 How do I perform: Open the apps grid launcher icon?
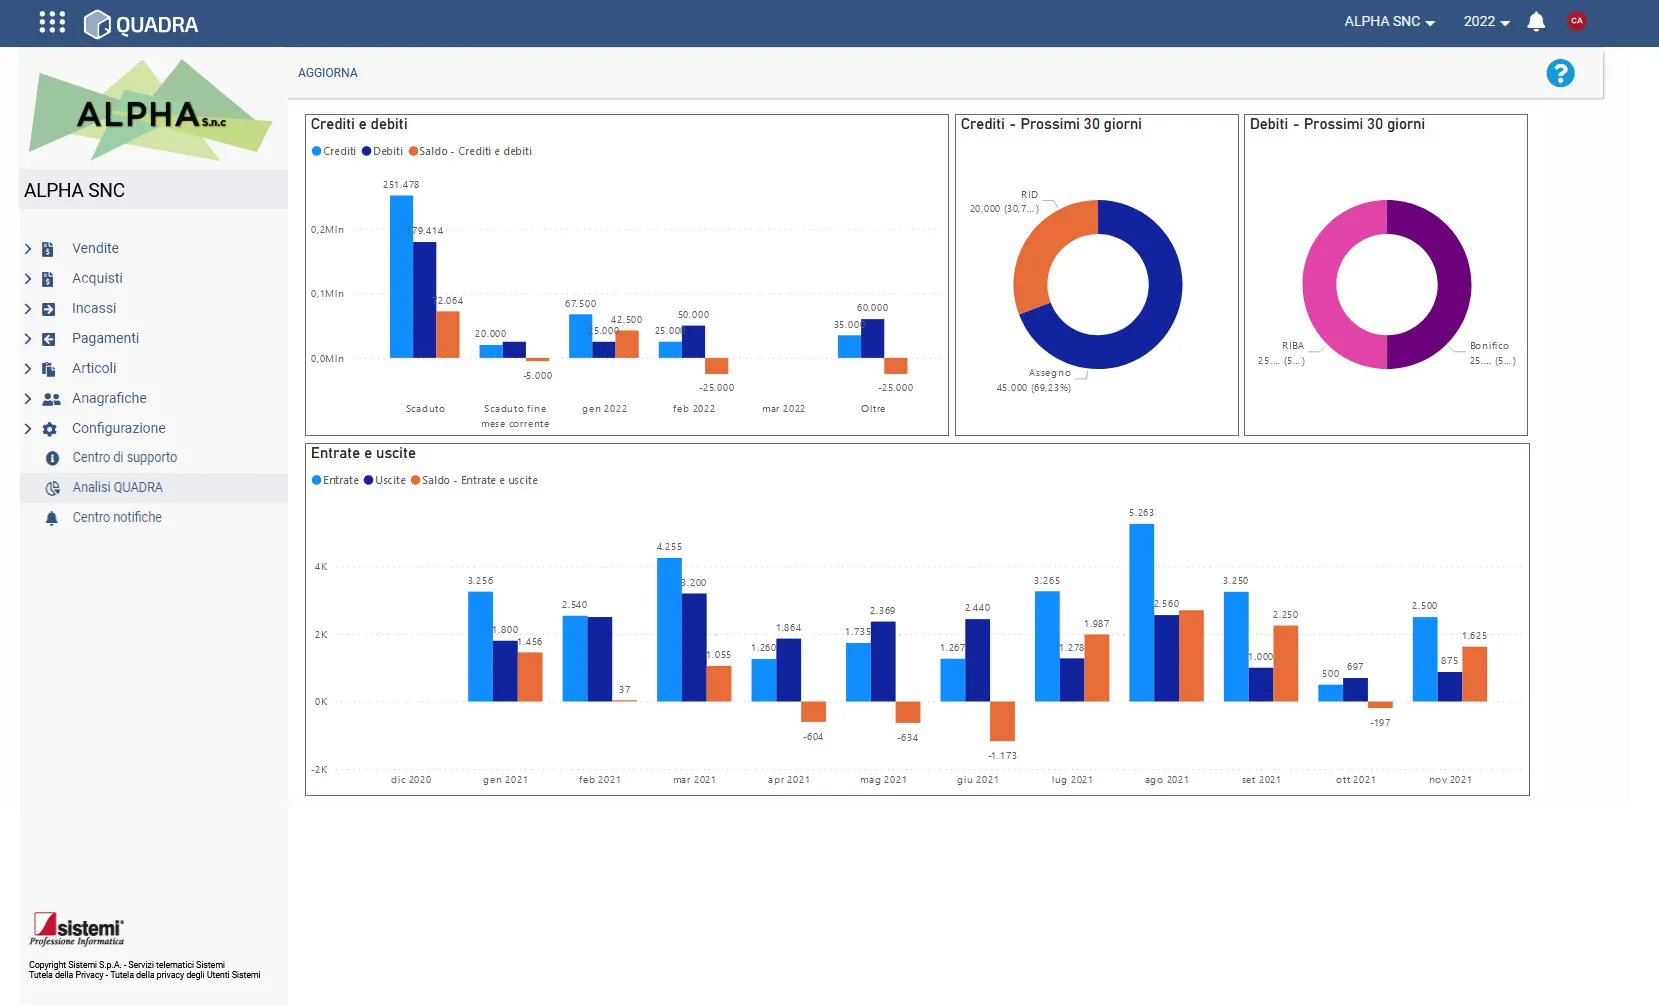52,22
